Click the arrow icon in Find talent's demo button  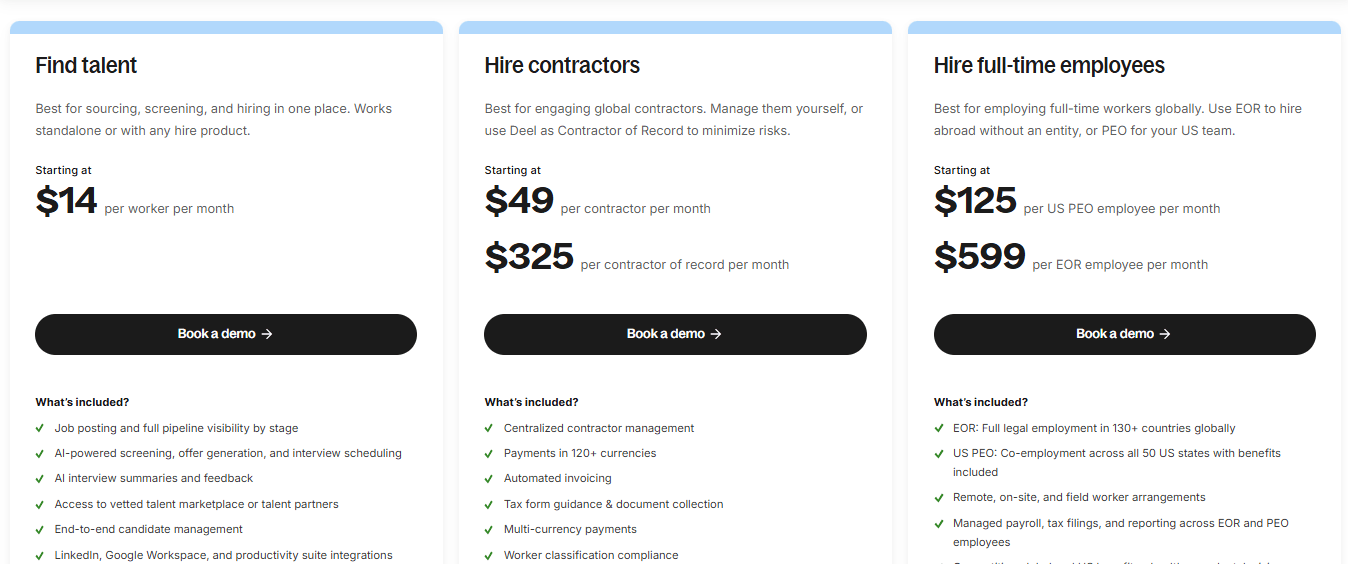coord(267,334)
